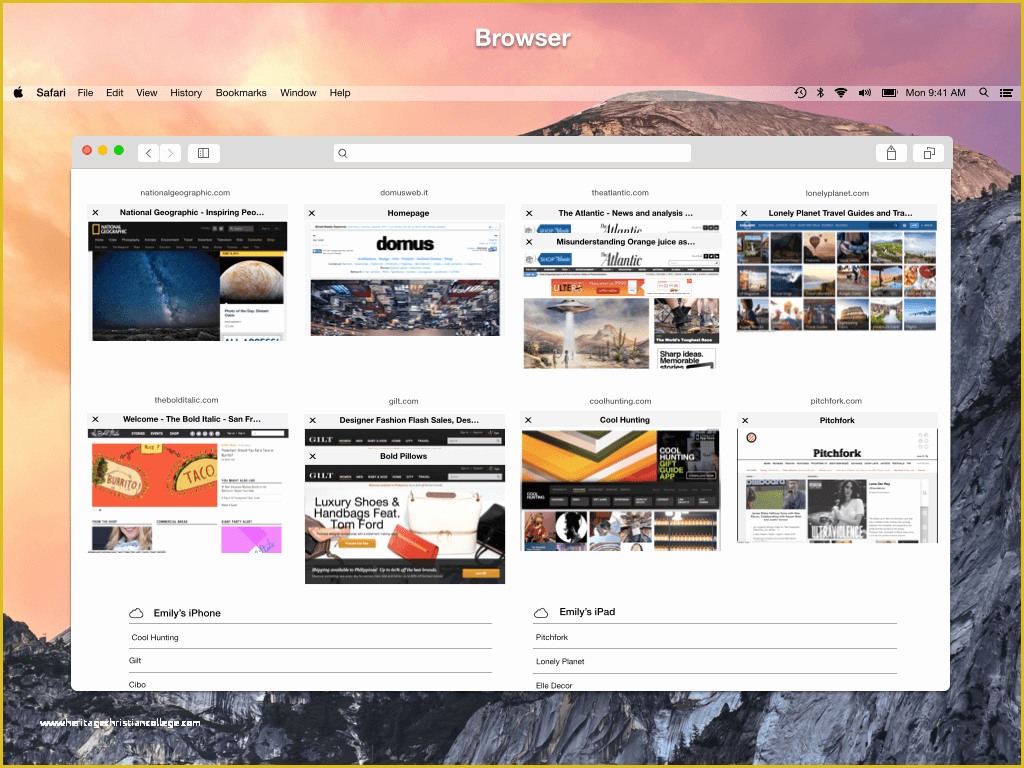
Task: Close the Bold Pillows tab
Action: pos(312,456)
